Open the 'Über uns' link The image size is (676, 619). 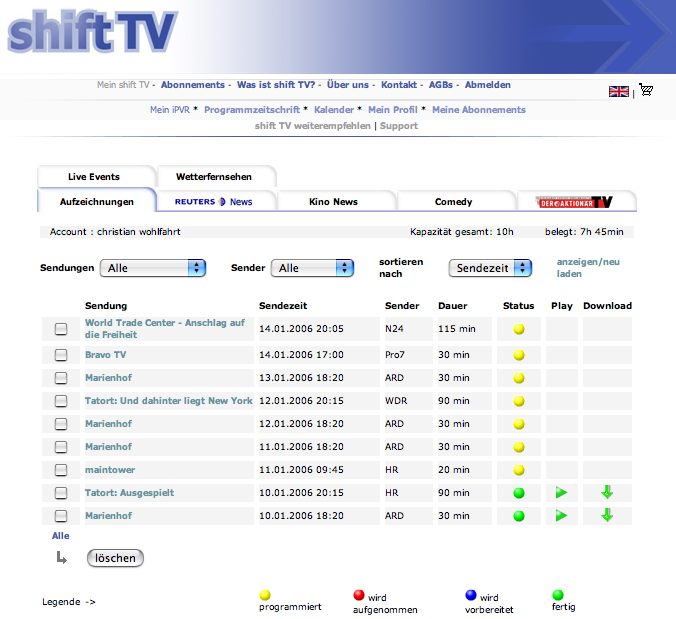tap(347, 85)
